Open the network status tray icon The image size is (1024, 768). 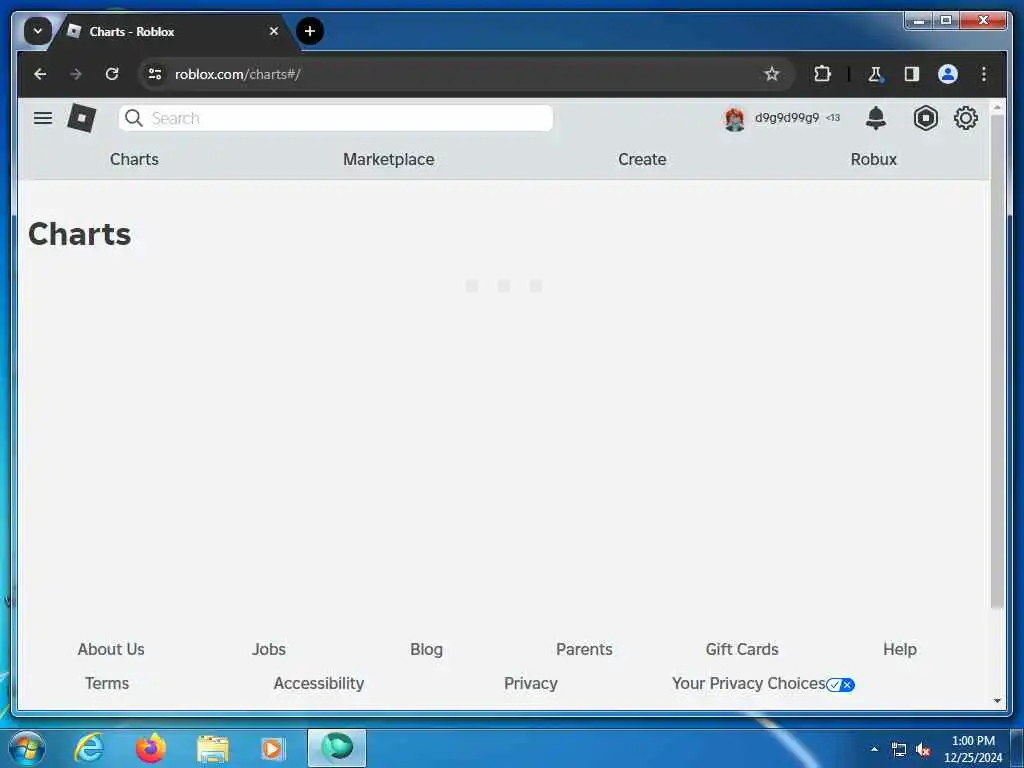point(899,750)
